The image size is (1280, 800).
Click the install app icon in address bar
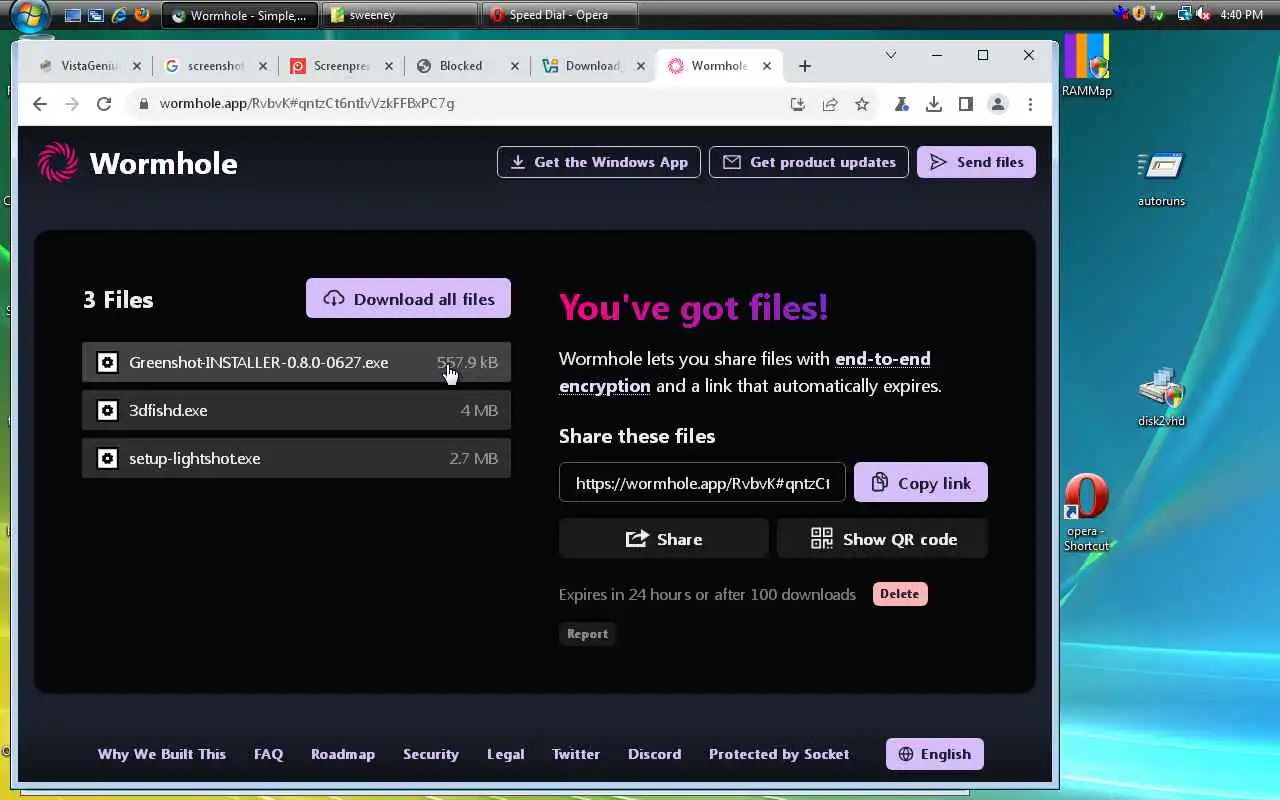(x=798, y=104)
